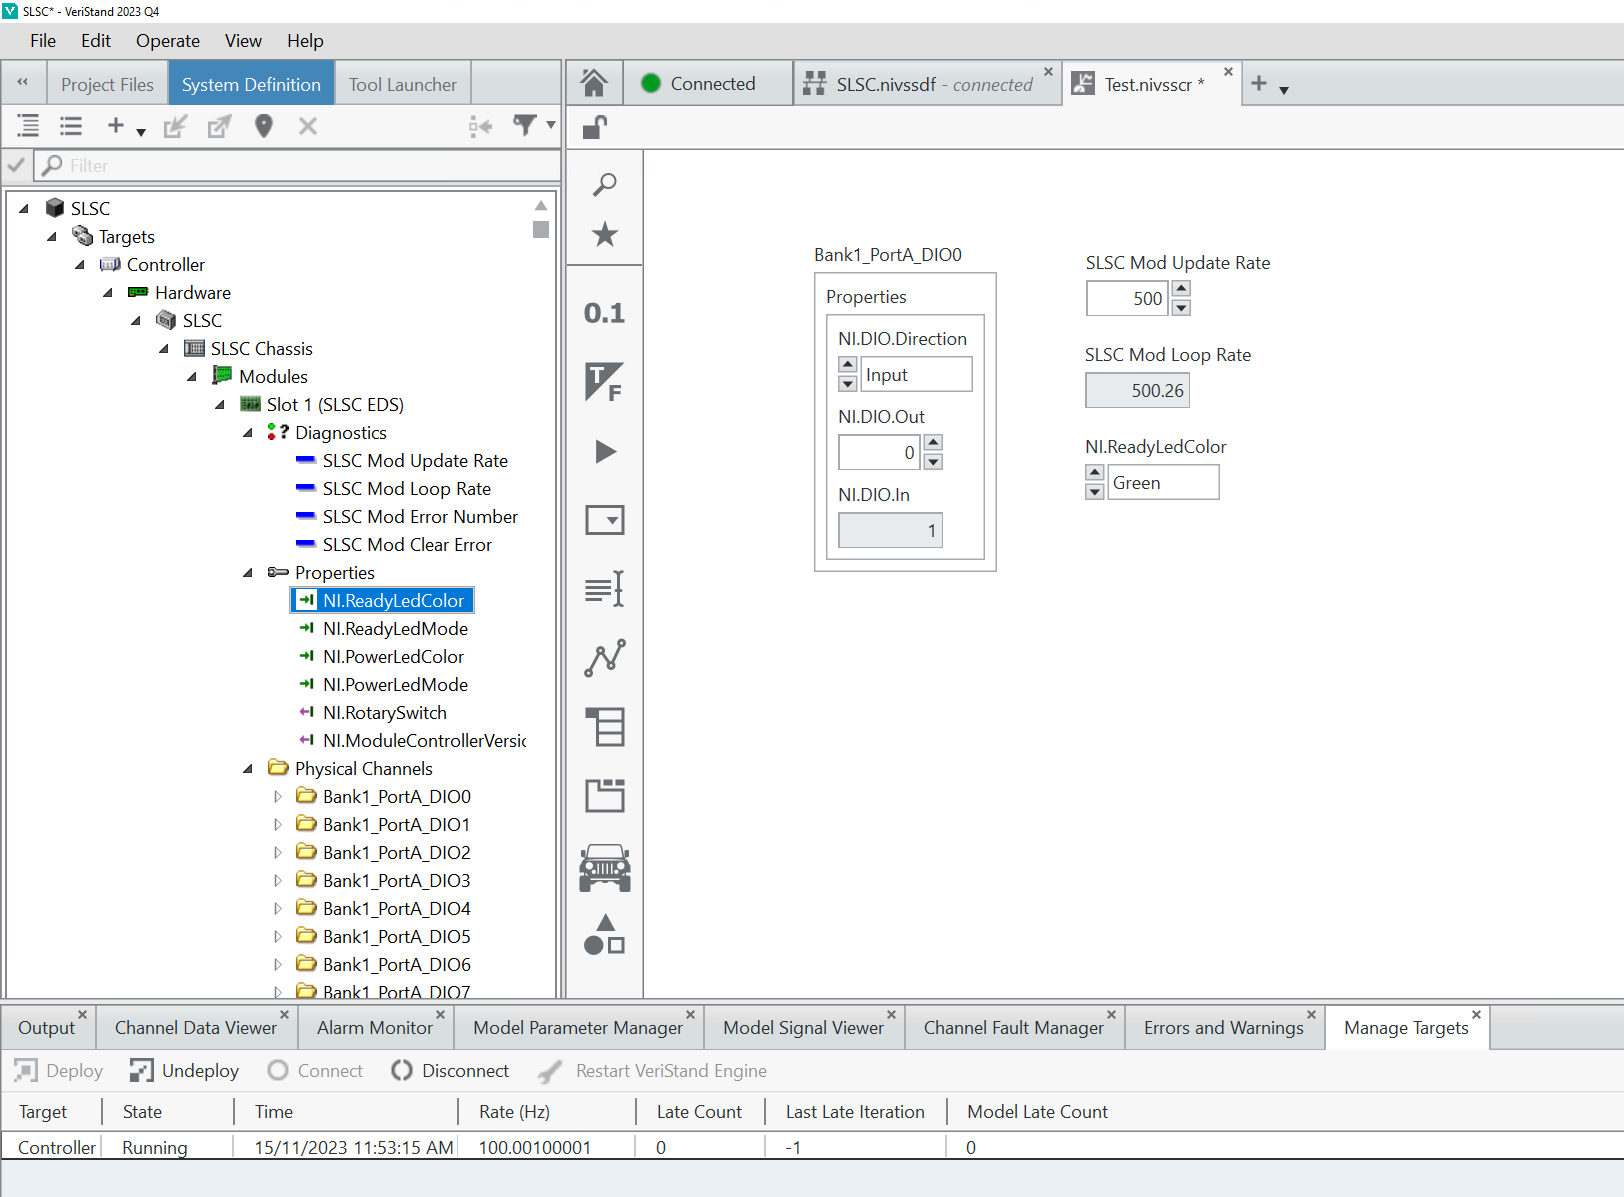Viewport: 1624px width, 1197px height.
Task: Open the play arrow button palette
Action: (605, 451)
